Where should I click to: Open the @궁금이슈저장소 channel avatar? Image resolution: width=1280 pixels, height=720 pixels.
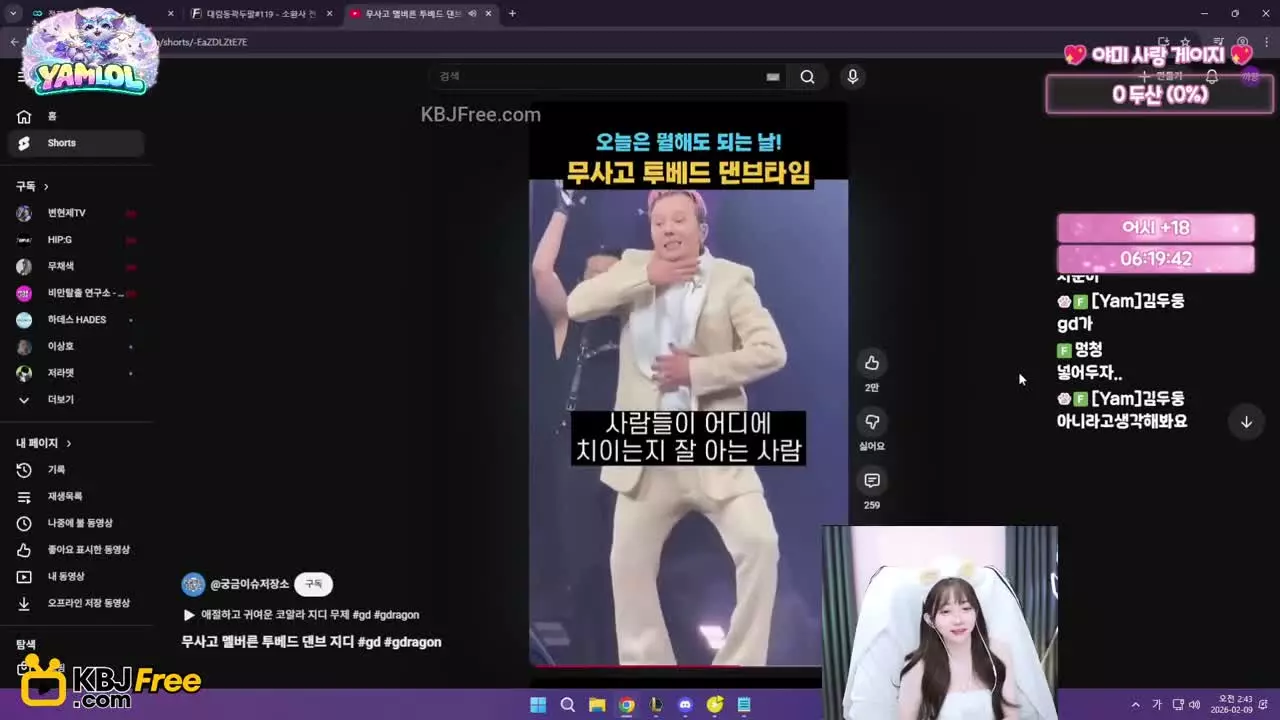193,584
